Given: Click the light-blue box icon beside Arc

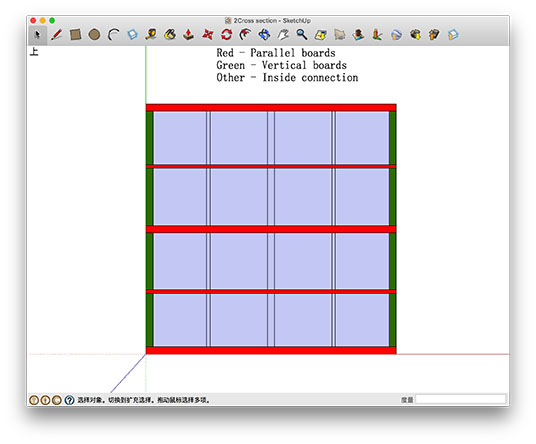Looking at the screenshot, I should 132,35.
